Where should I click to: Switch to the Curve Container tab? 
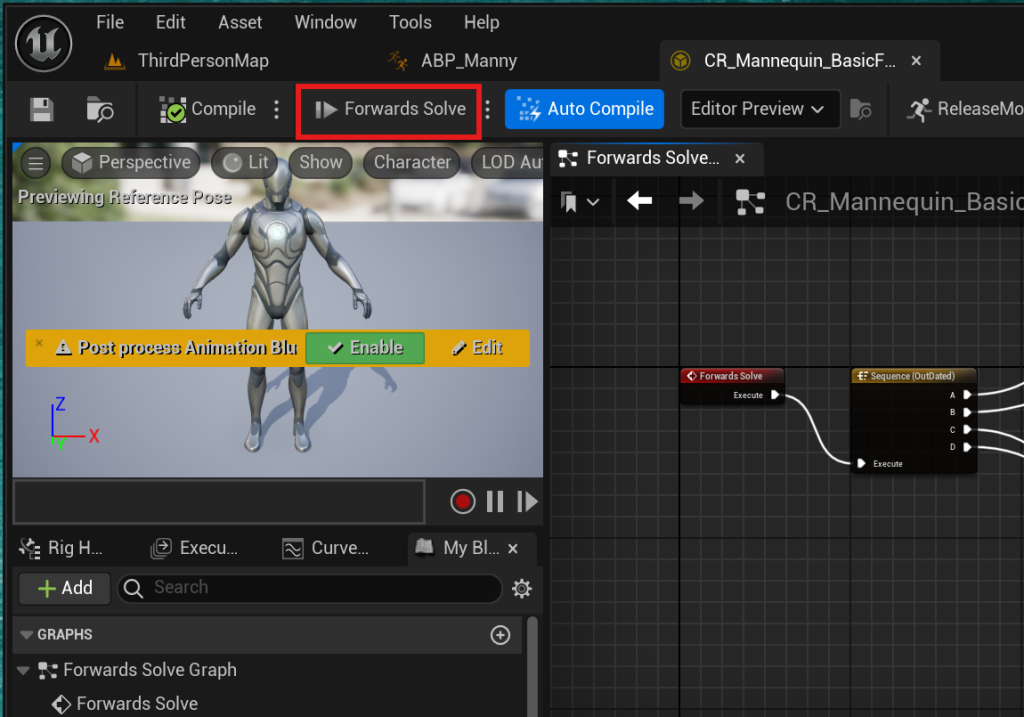point(326,548)
